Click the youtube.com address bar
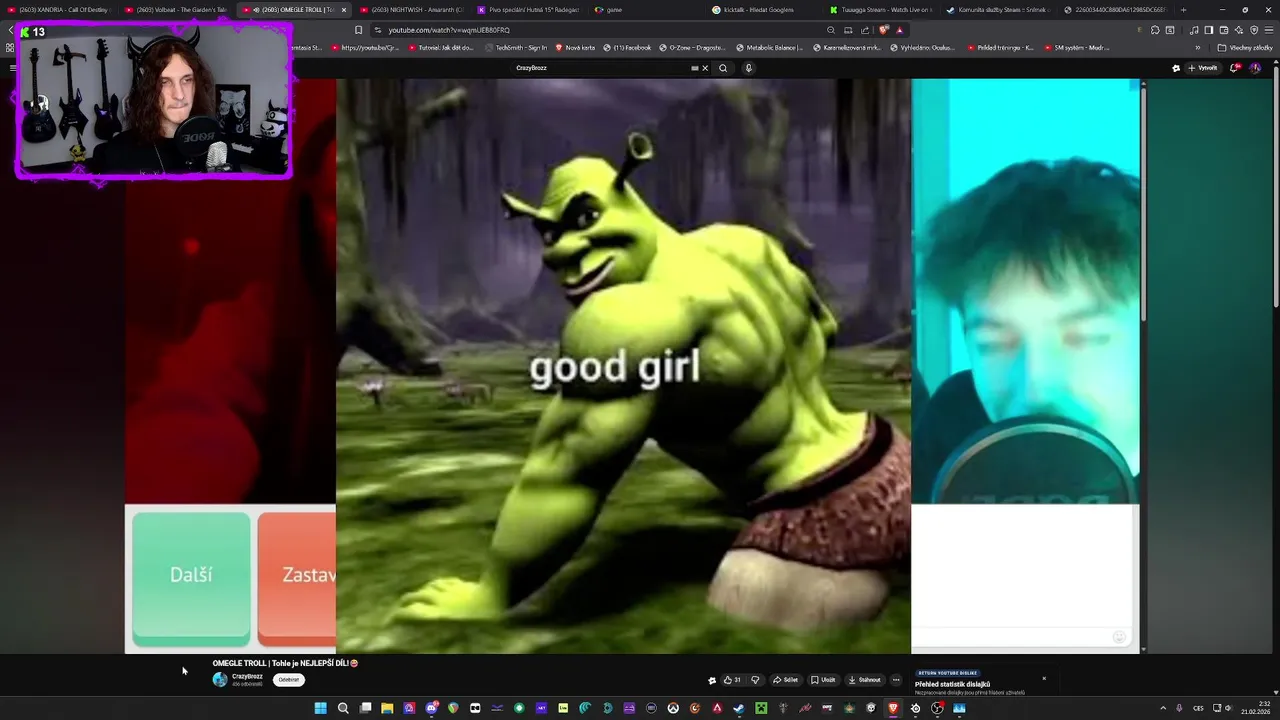Image resolution: width=1280 pixels, height=720 pixels. point(600,30)
